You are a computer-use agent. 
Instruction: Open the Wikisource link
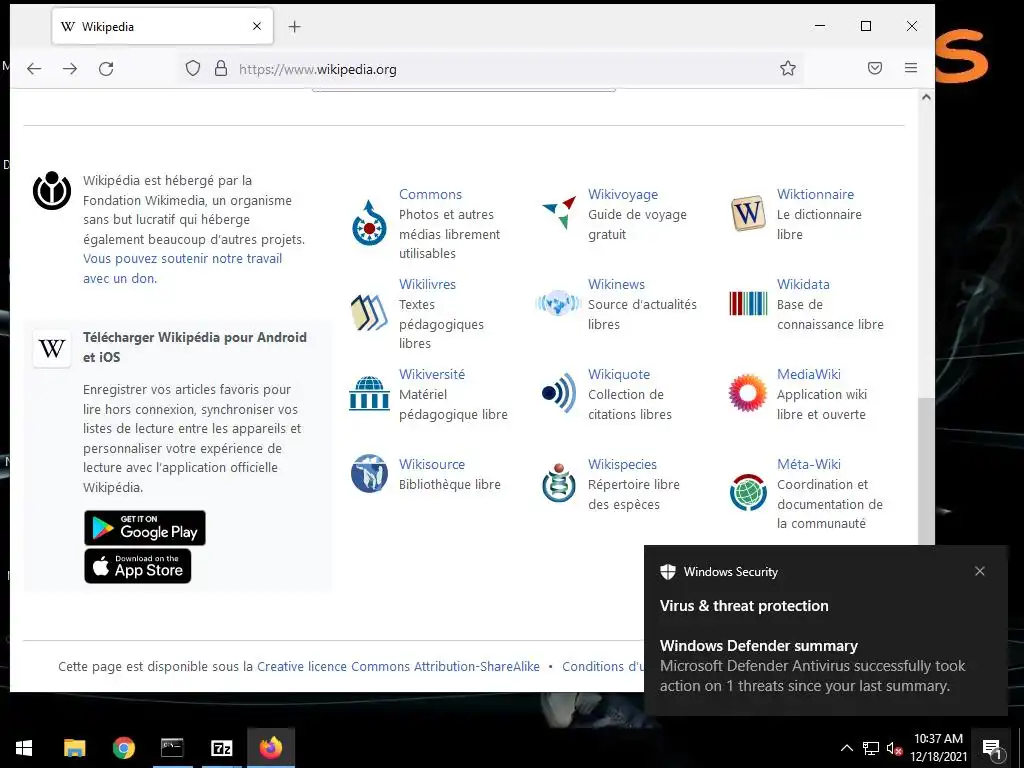[432, 465]
